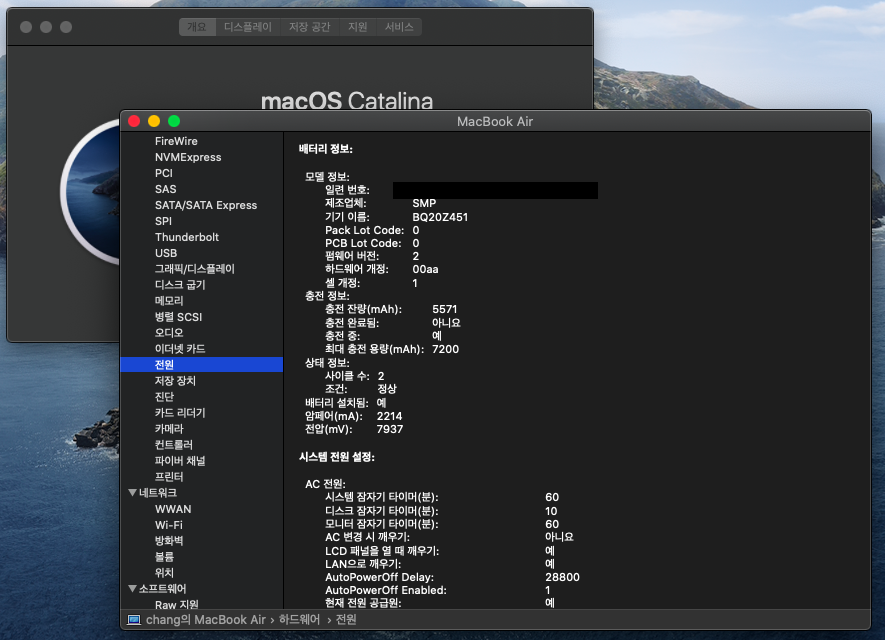Click chang의 MacBook Air in path bar
Screen dimensions: 885x640
point(205,620)
